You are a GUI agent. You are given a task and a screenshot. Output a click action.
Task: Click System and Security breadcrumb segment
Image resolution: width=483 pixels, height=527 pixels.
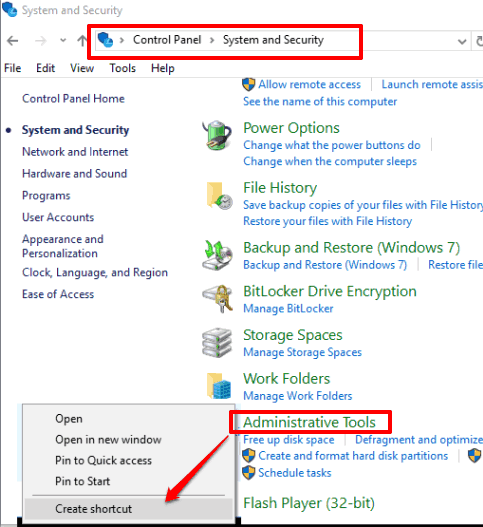click(273, 40)
